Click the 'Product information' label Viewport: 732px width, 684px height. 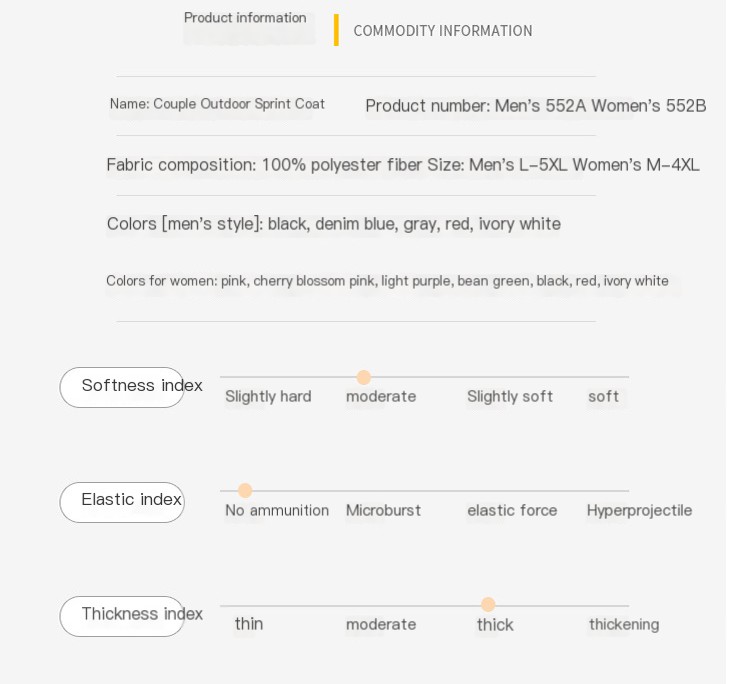click(x=245, y=18)
